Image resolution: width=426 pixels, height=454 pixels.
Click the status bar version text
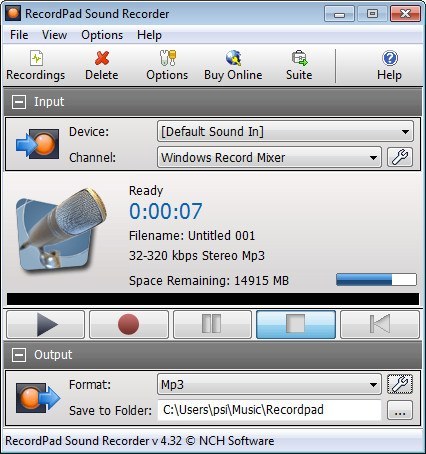(140, 441)
